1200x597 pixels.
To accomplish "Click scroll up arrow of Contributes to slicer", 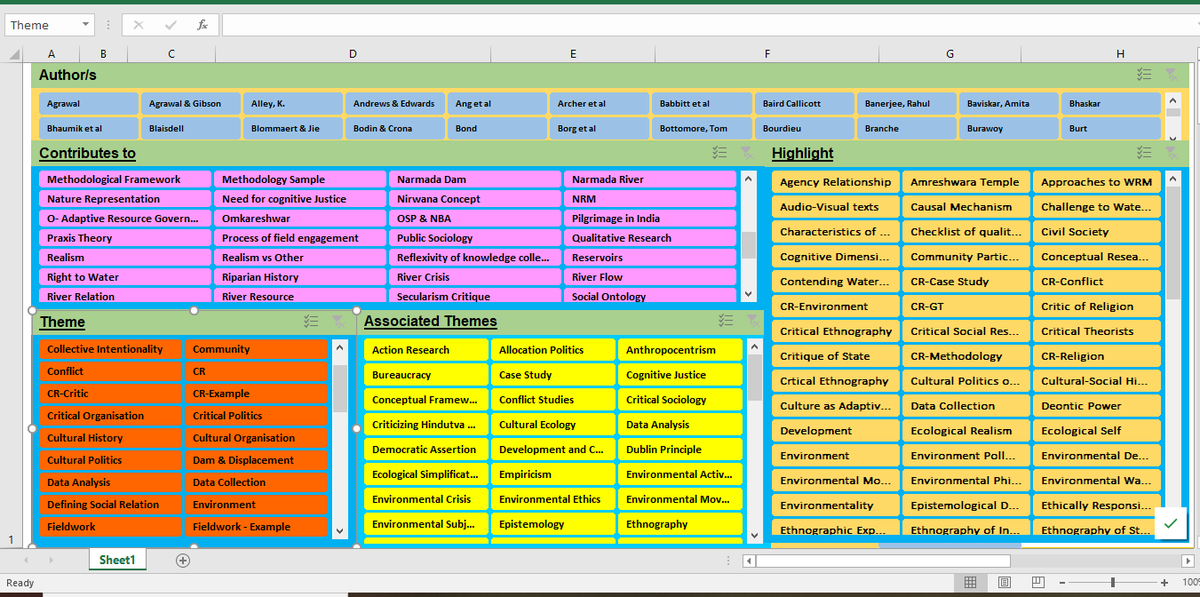I will 748,178.
